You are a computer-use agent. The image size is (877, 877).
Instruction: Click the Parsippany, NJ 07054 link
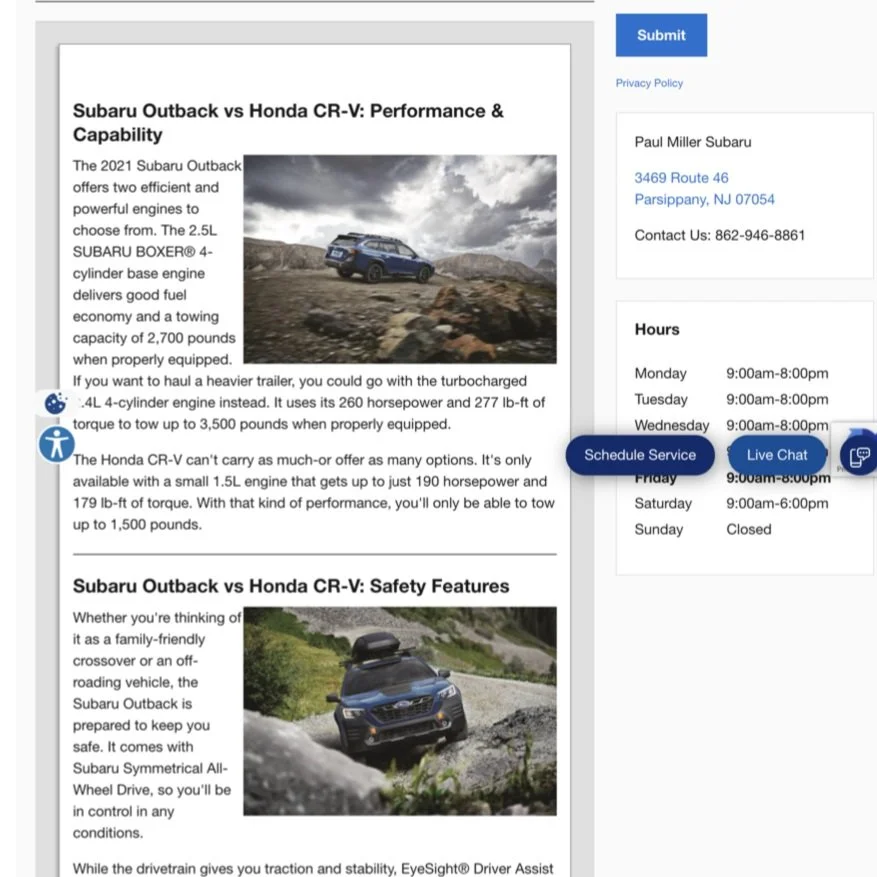[x=704, y=200]
